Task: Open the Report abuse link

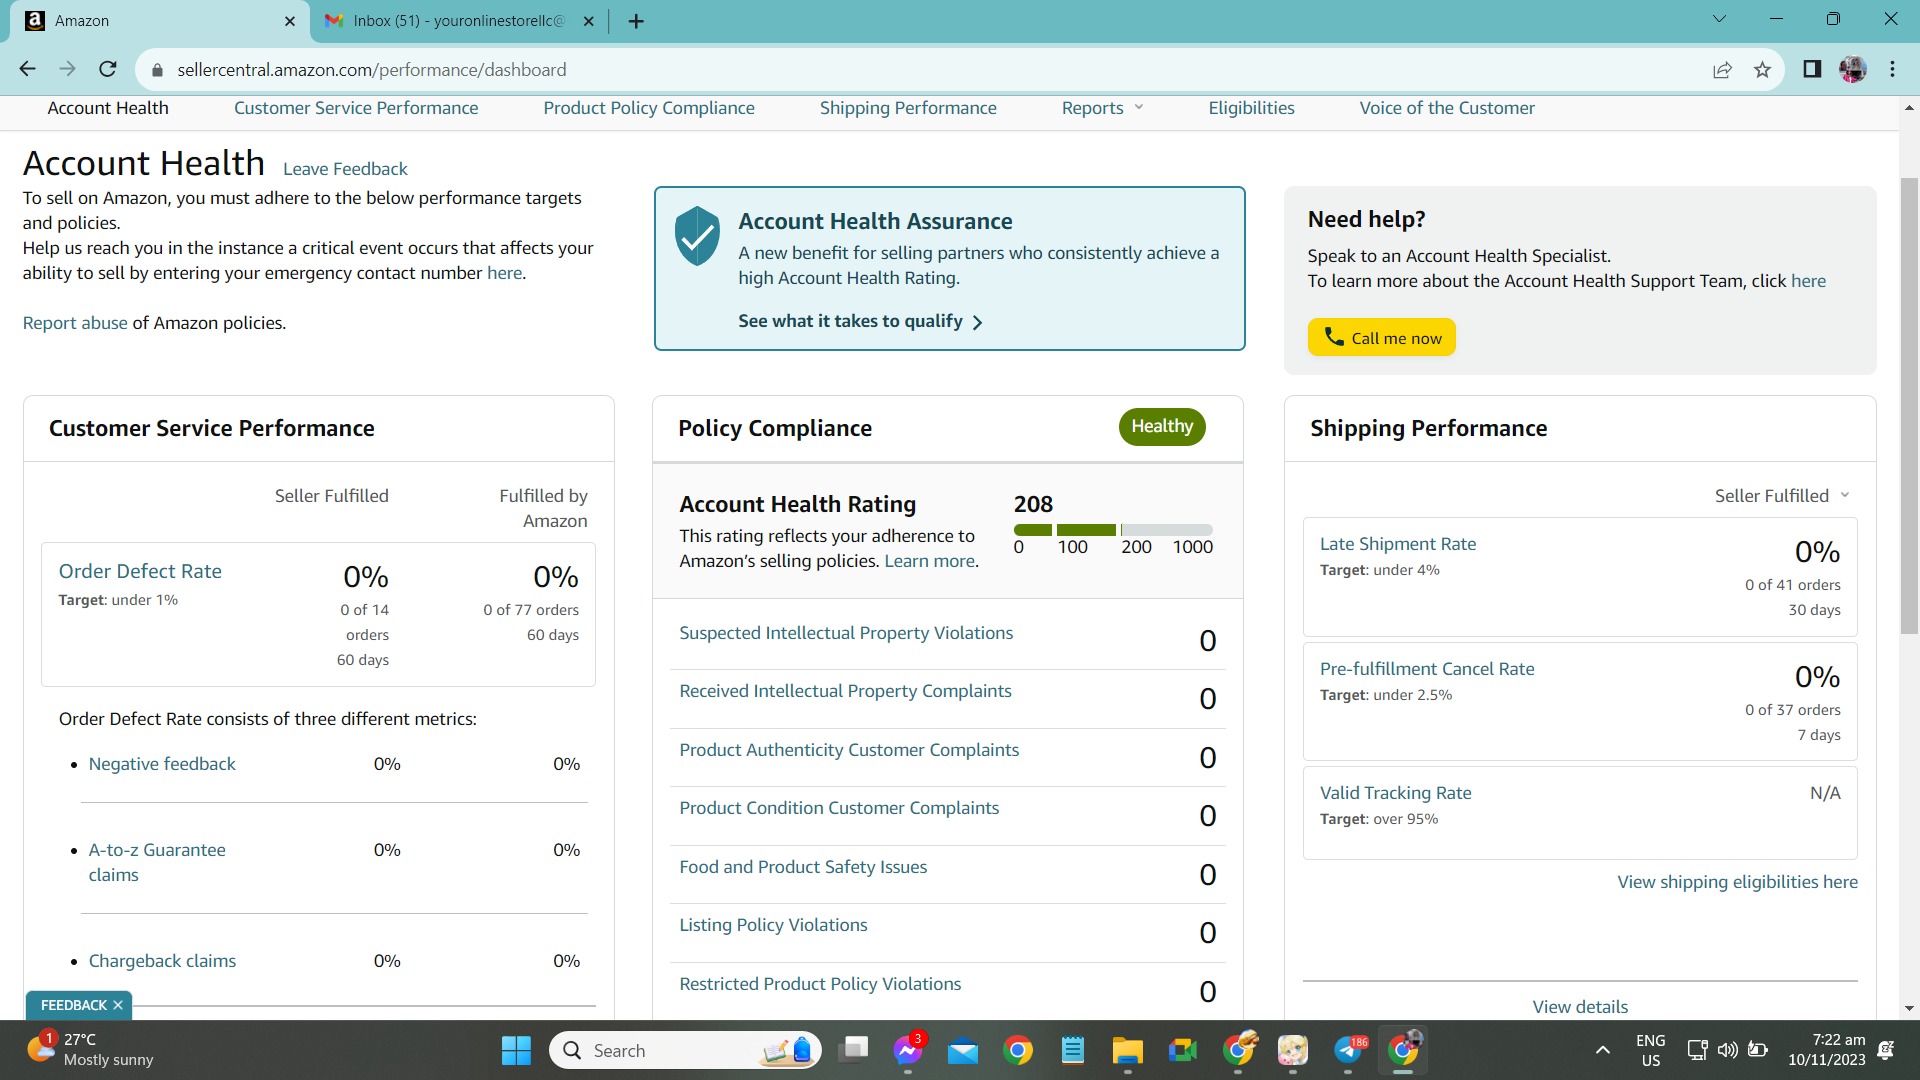Action: (75, 323)
